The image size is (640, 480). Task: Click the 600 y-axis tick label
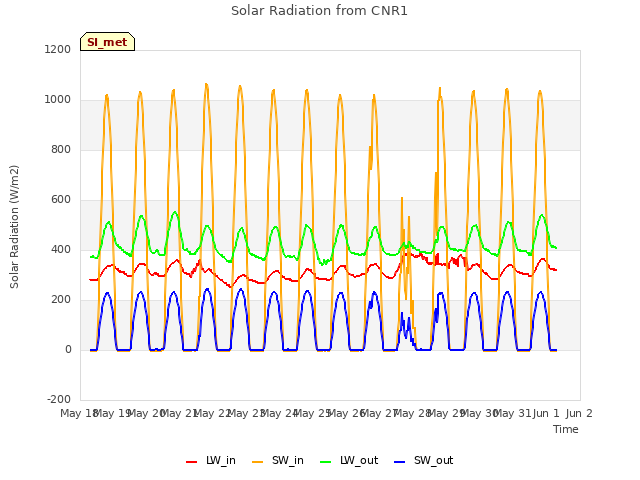click(61, 200)
